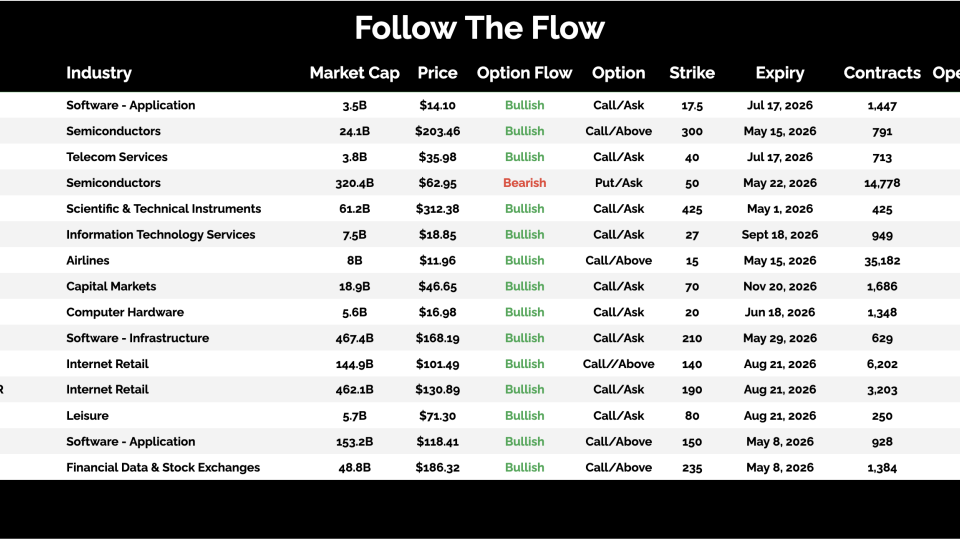Select the Telecom Services row
Image resolution: width=960 pixels, height=540 pixels.
pyautogui.click(x=117, y=157)
